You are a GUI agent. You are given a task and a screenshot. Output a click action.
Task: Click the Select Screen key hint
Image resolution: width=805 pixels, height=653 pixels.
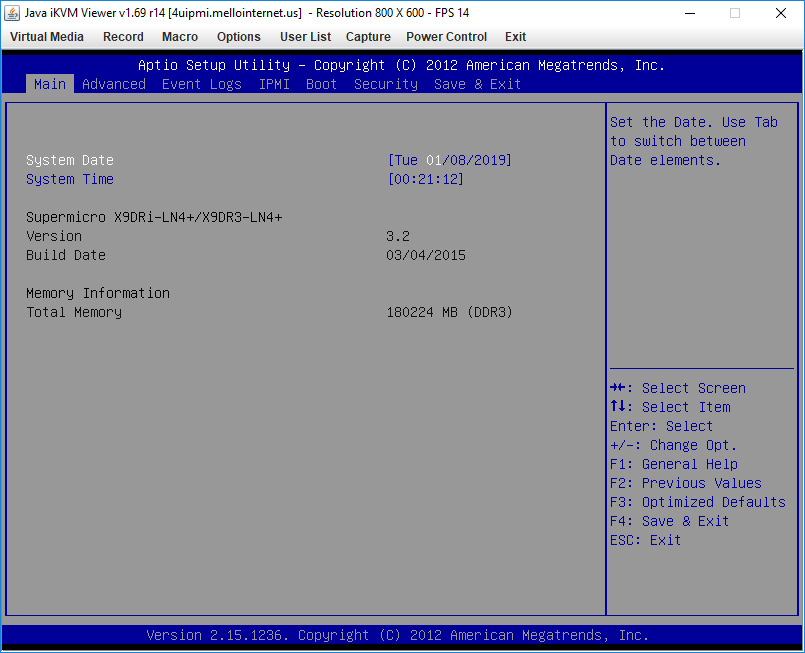[x=678, y=388]
